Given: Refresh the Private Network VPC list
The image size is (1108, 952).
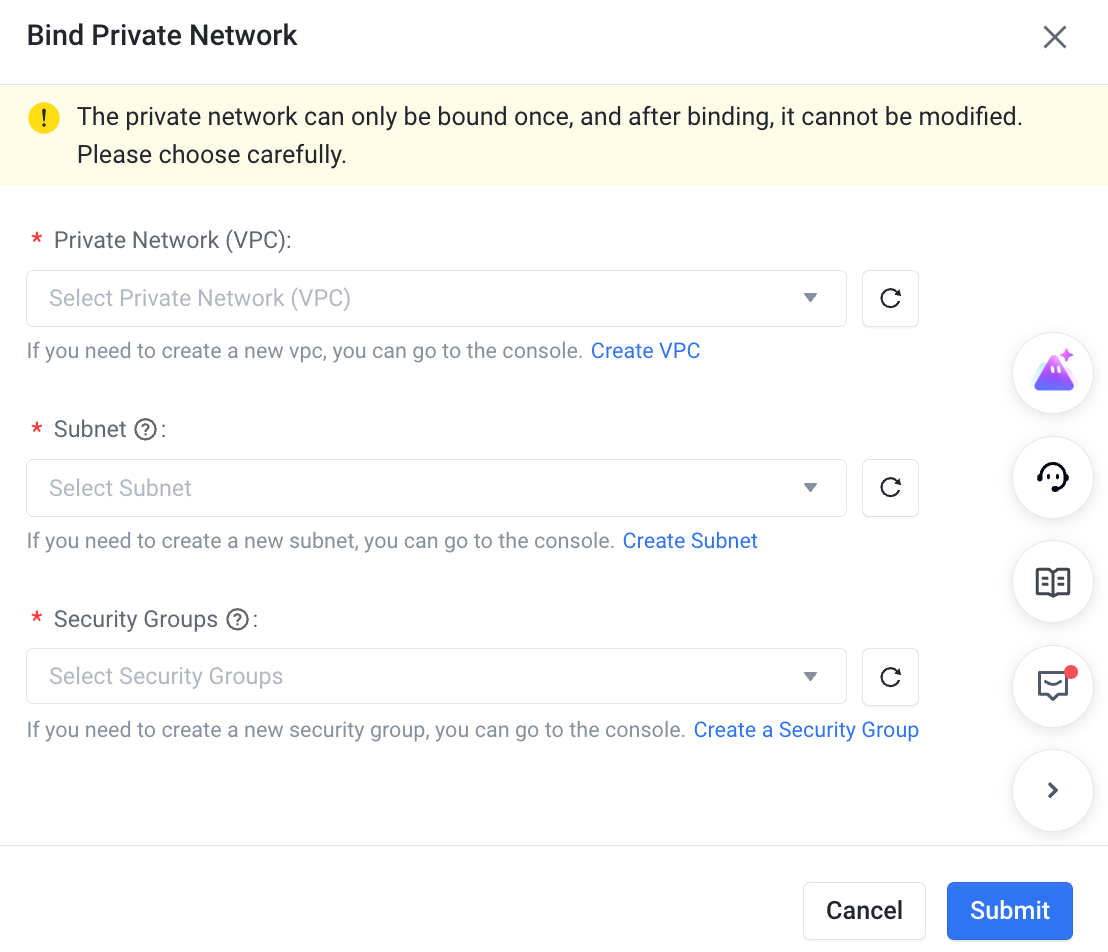Looking at the screenshot, I should pyautogui.click(x=890, y=298).
